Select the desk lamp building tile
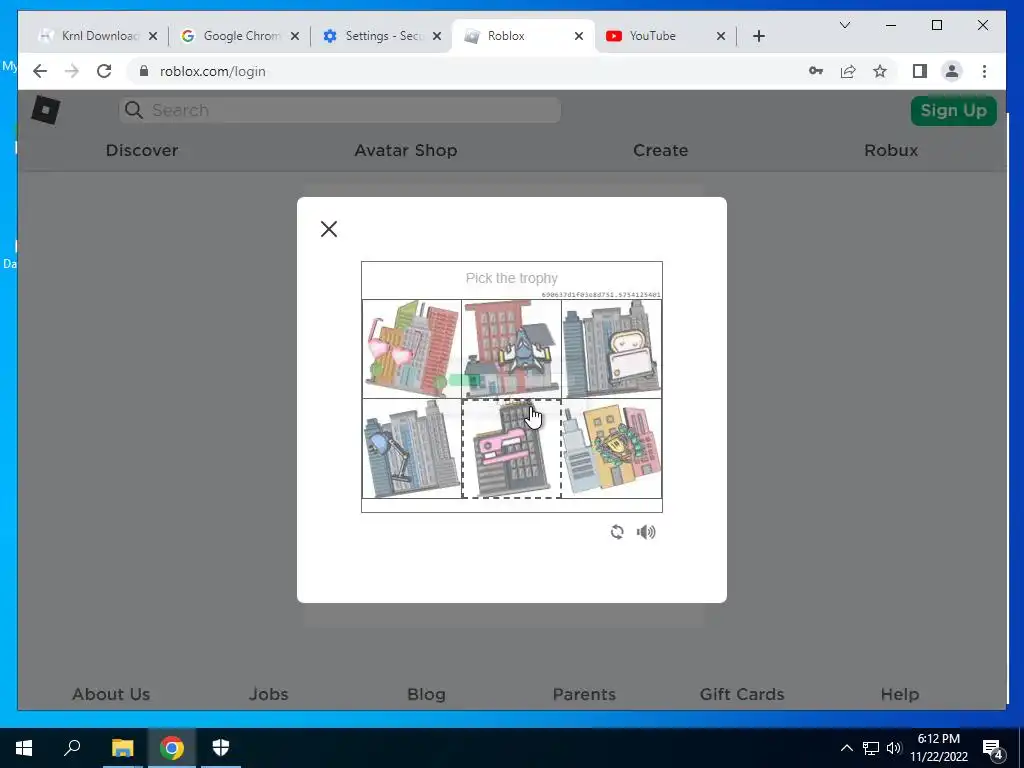 (412, 449)
